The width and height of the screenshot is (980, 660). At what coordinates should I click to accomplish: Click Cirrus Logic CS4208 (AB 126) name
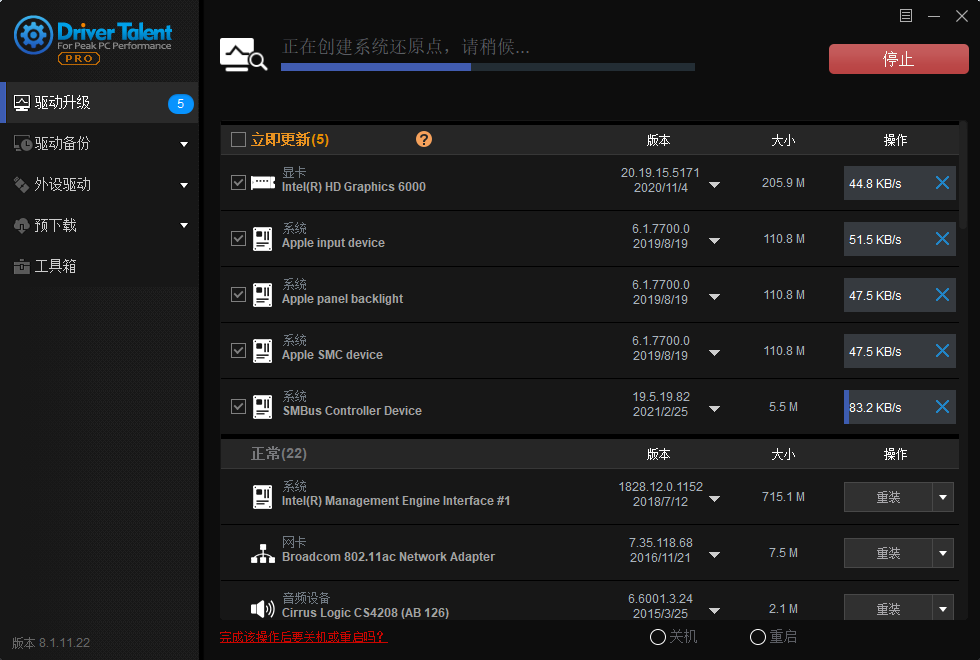365,612
